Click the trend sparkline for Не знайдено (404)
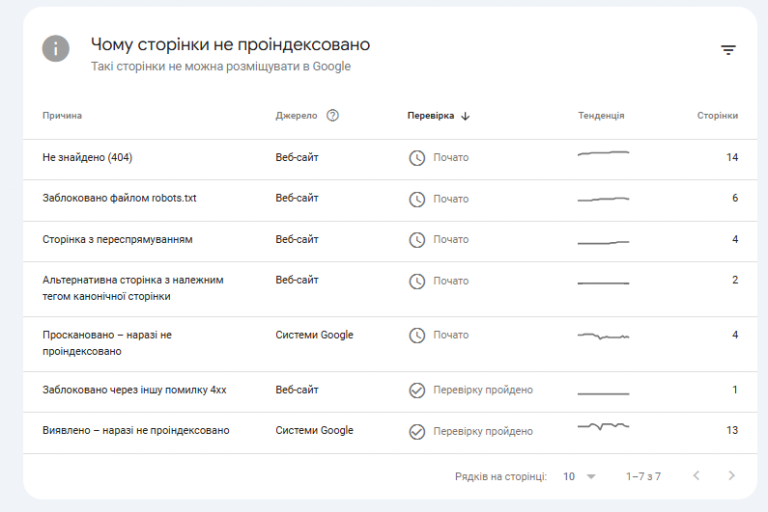Image resolution: width=768 pixels, height=512 pixels. [x=603, y=154]
